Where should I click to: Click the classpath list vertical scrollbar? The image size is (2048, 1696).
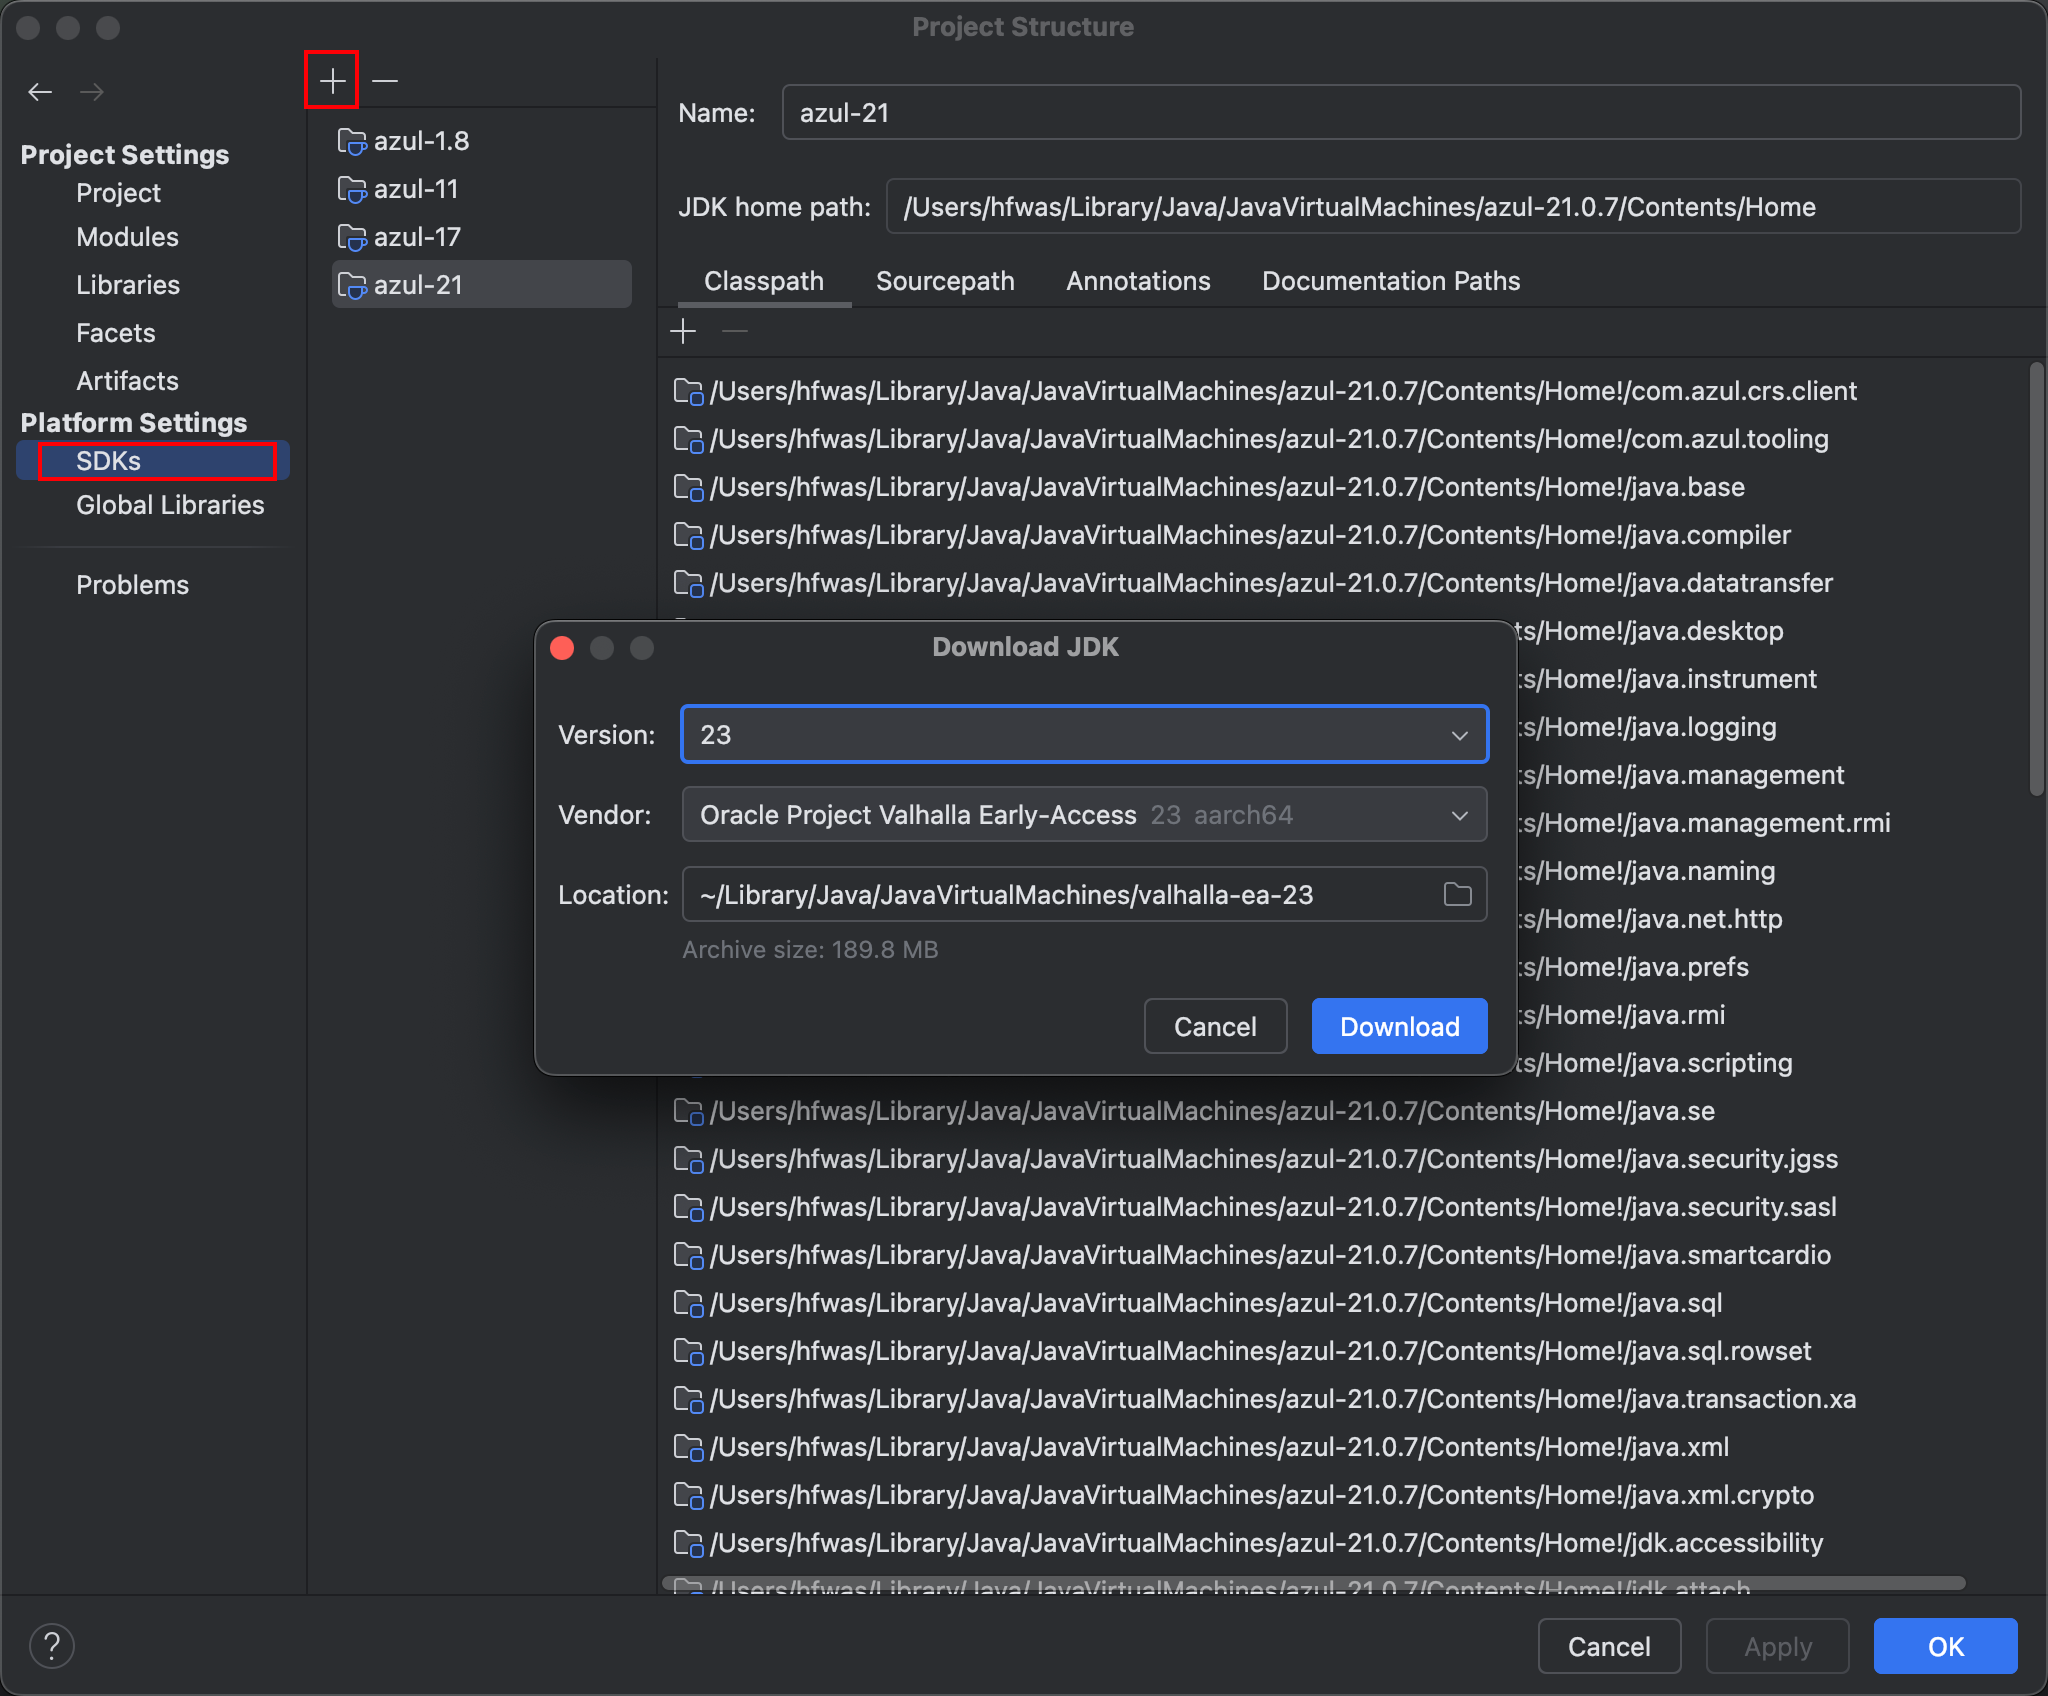click(2036, 580)
